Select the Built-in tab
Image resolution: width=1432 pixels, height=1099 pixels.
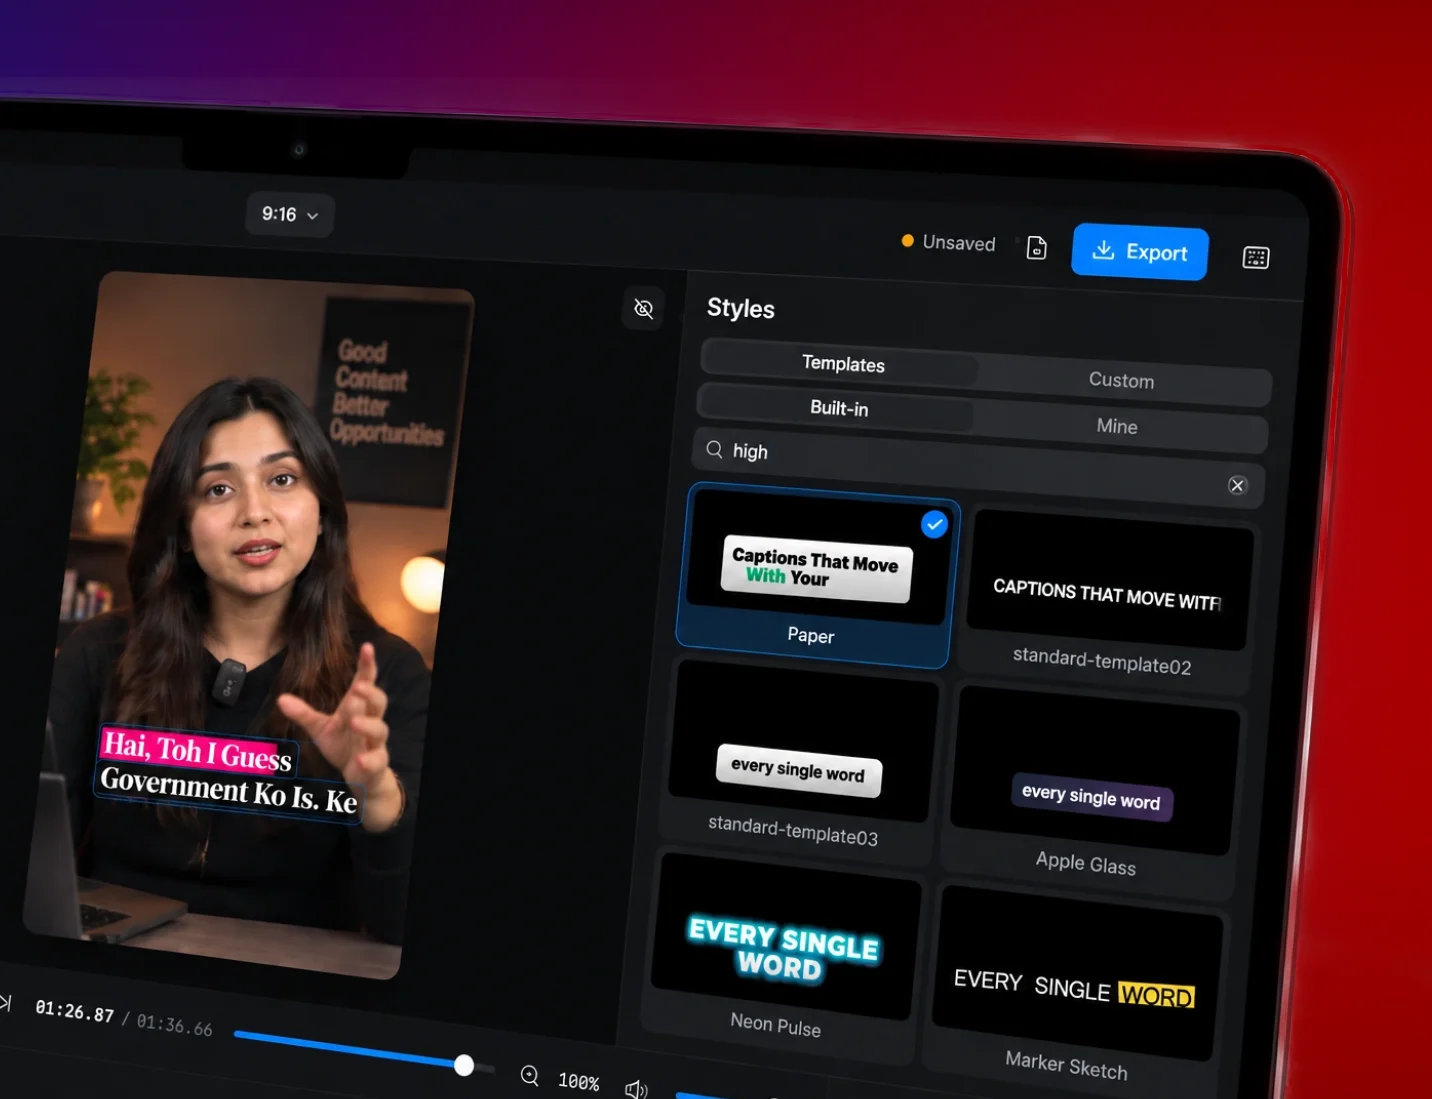[x=837, y=407]
